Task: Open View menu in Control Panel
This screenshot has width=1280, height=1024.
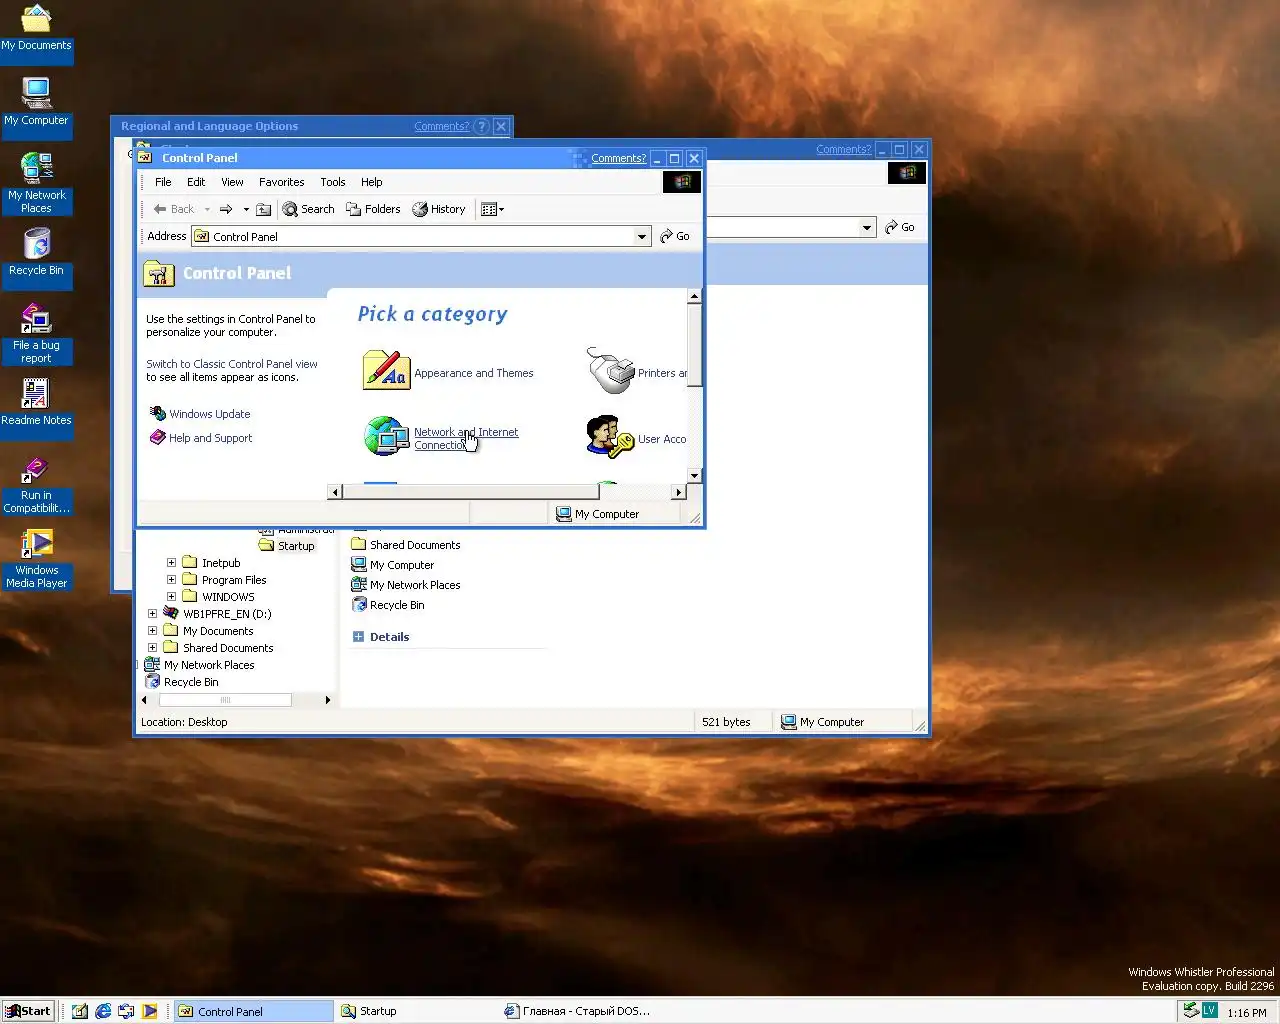Action: pos(232,182)
